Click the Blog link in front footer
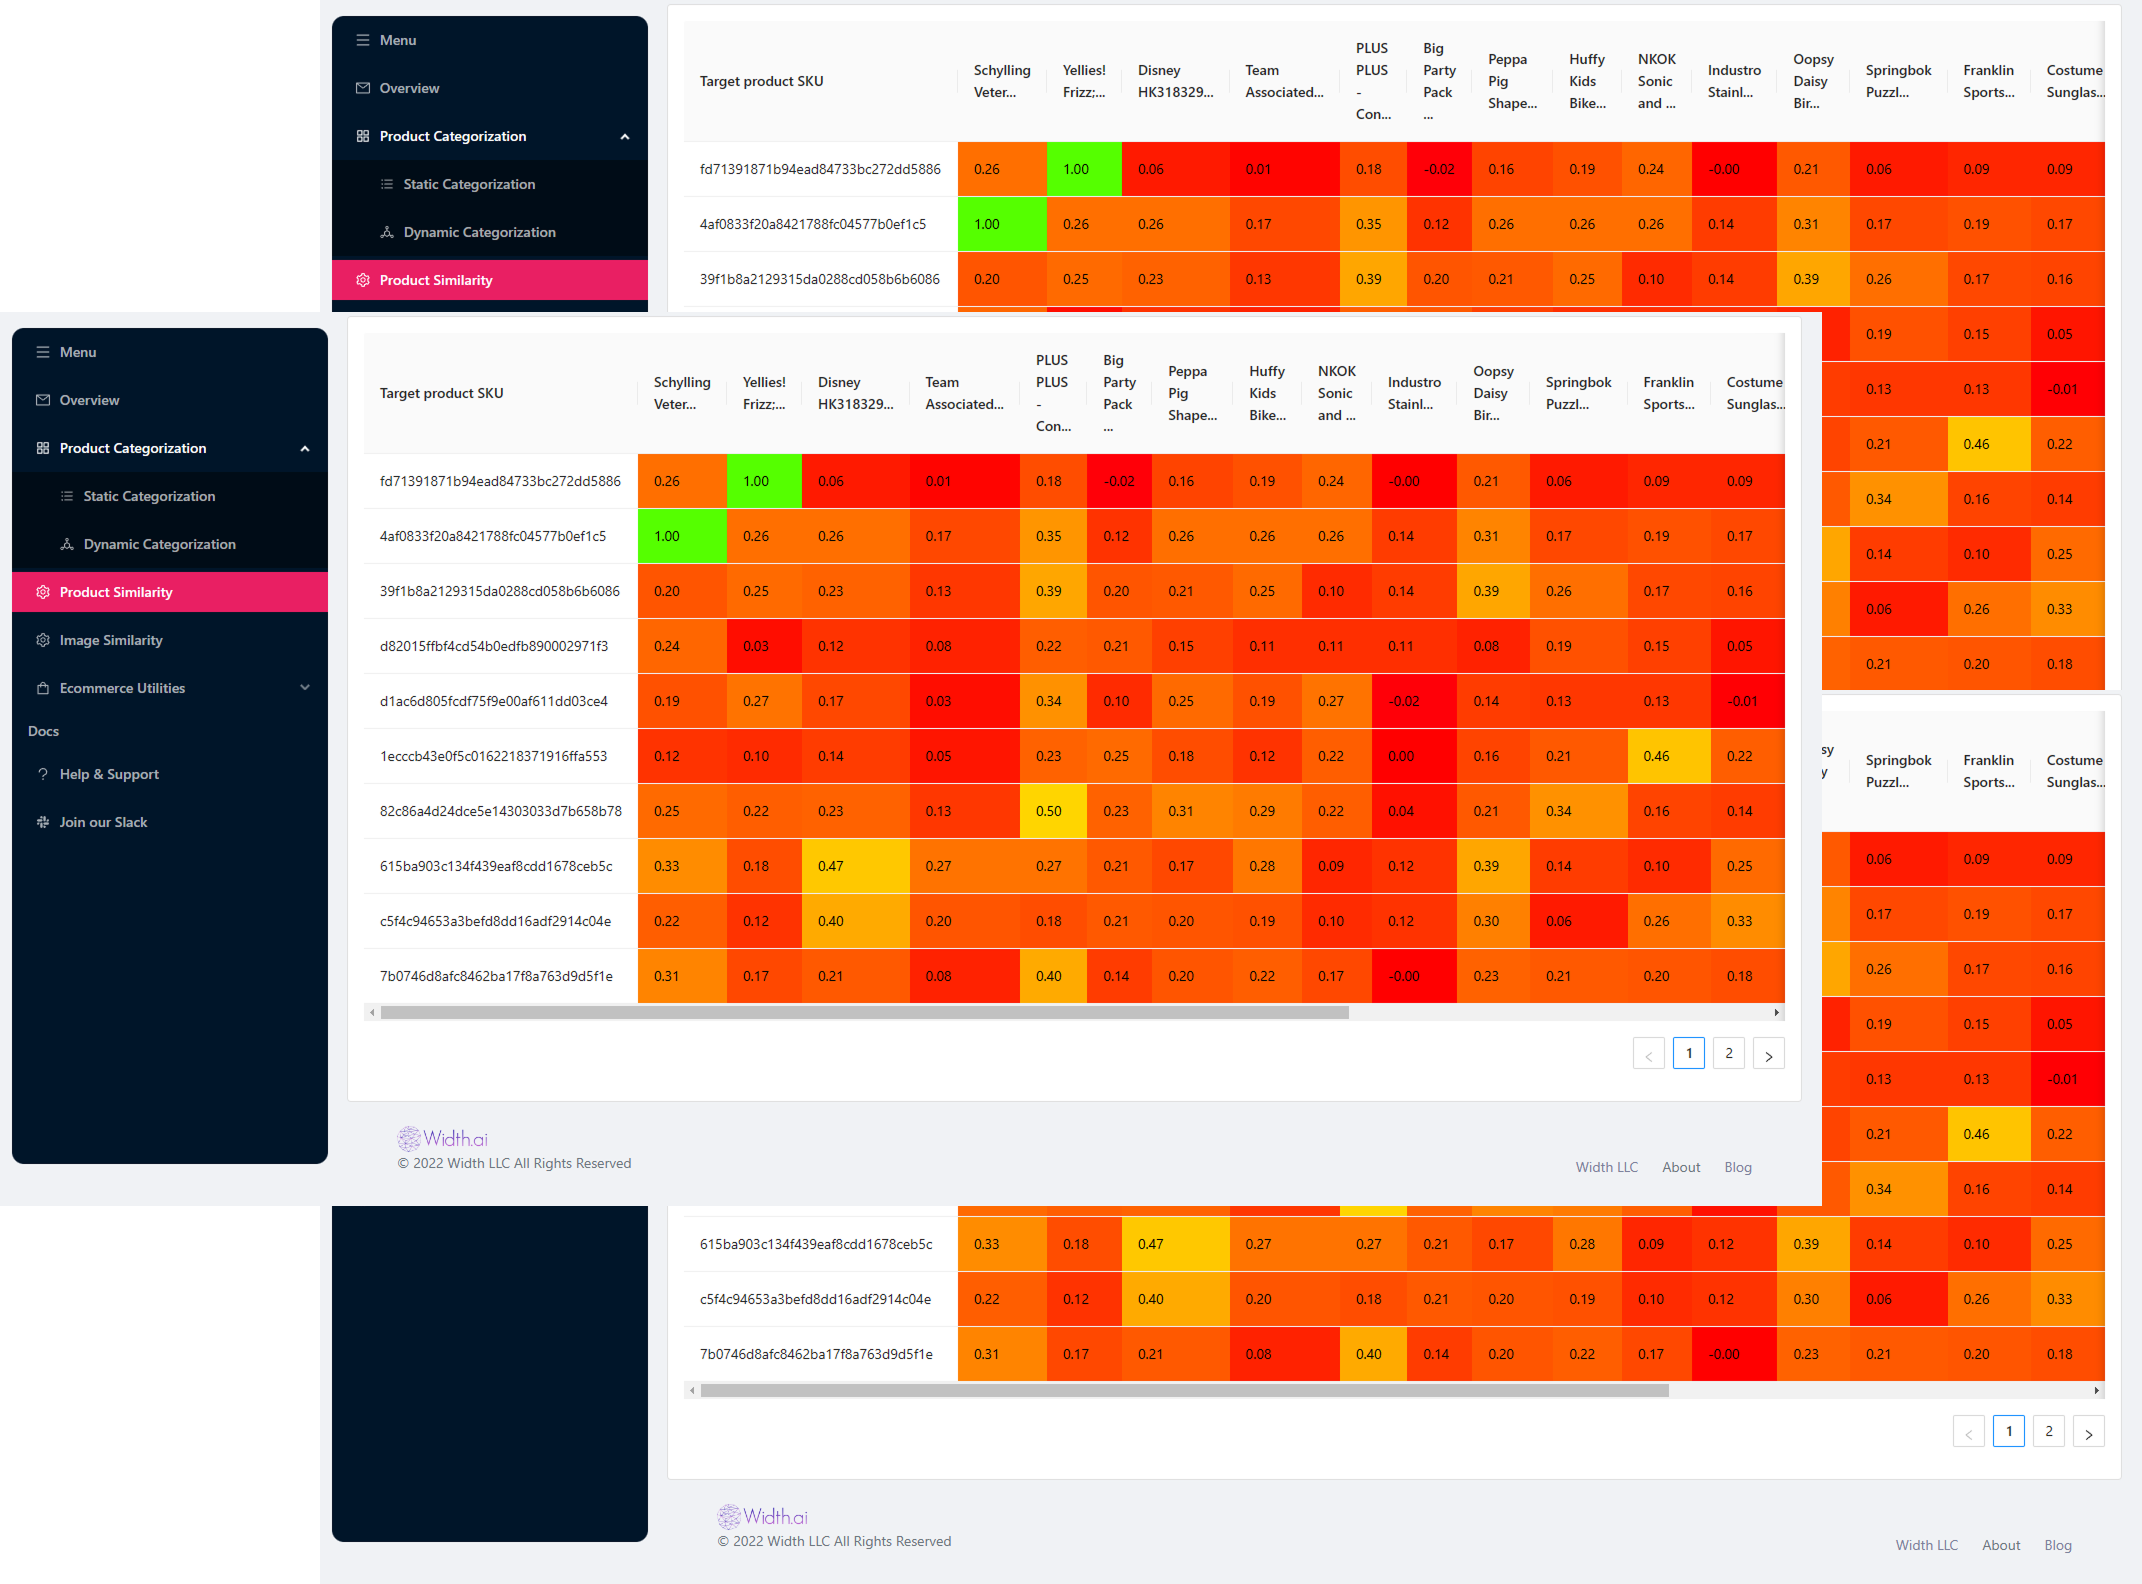 click(1738, 1167)
